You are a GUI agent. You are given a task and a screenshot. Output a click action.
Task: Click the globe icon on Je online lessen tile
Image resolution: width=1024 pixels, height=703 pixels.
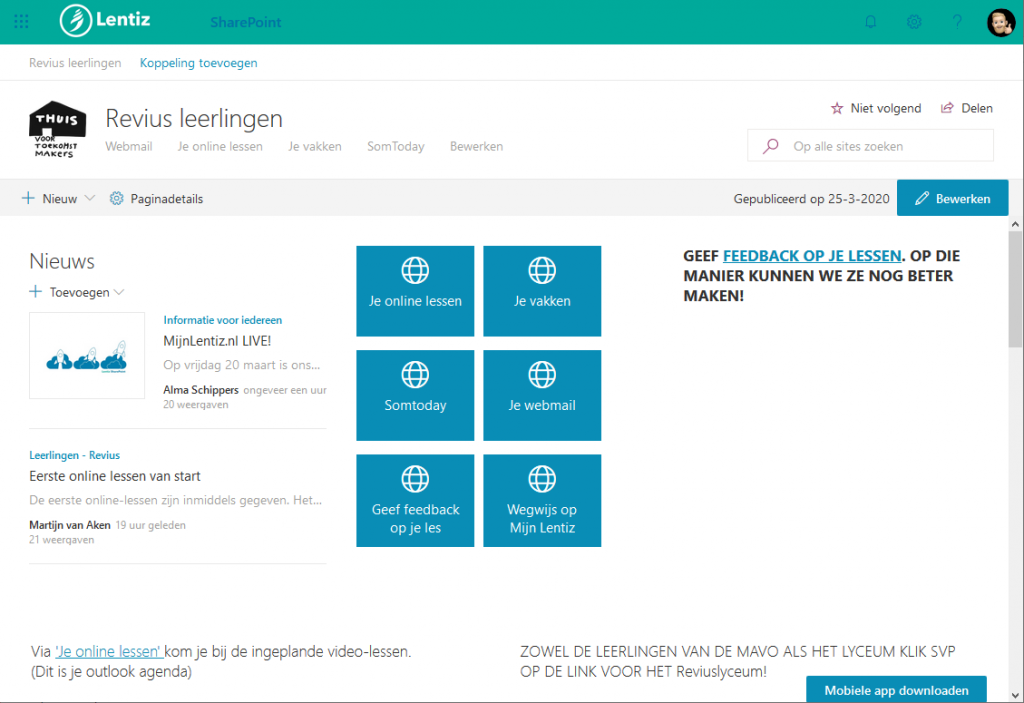tap(415, 270)
